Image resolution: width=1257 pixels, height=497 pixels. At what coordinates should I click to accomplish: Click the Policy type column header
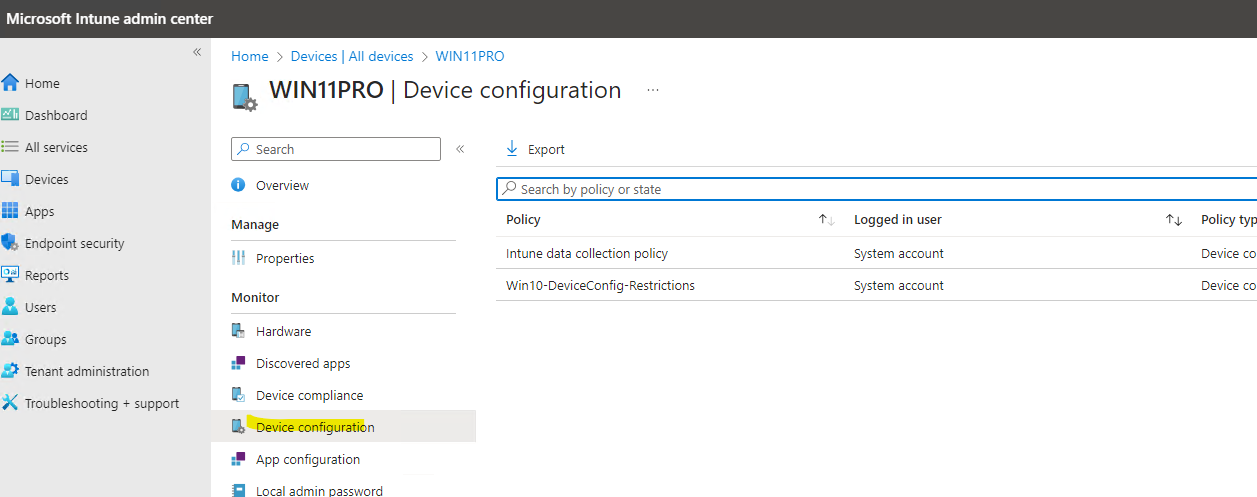point(1229,220)
